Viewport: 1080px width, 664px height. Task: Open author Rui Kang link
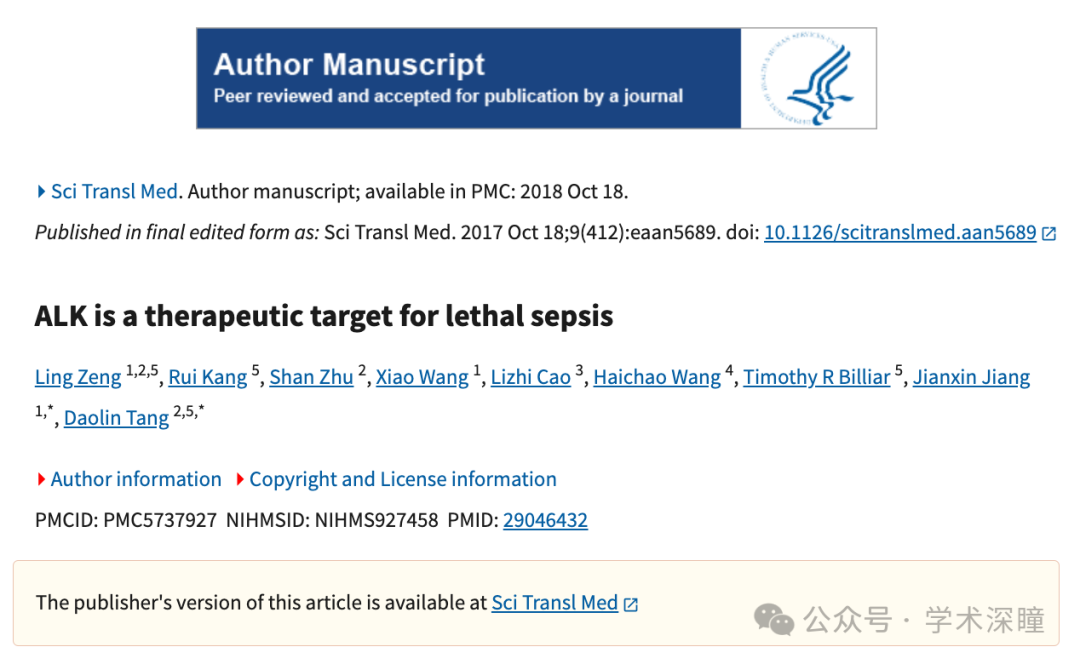(207, 377)
